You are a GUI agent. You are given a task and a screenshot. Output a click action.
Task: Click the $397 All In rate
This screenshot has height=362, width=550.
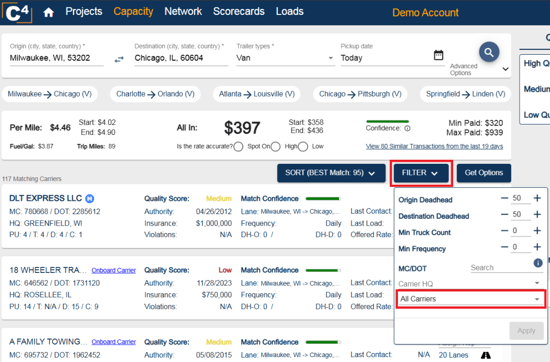tap(242, 128)
